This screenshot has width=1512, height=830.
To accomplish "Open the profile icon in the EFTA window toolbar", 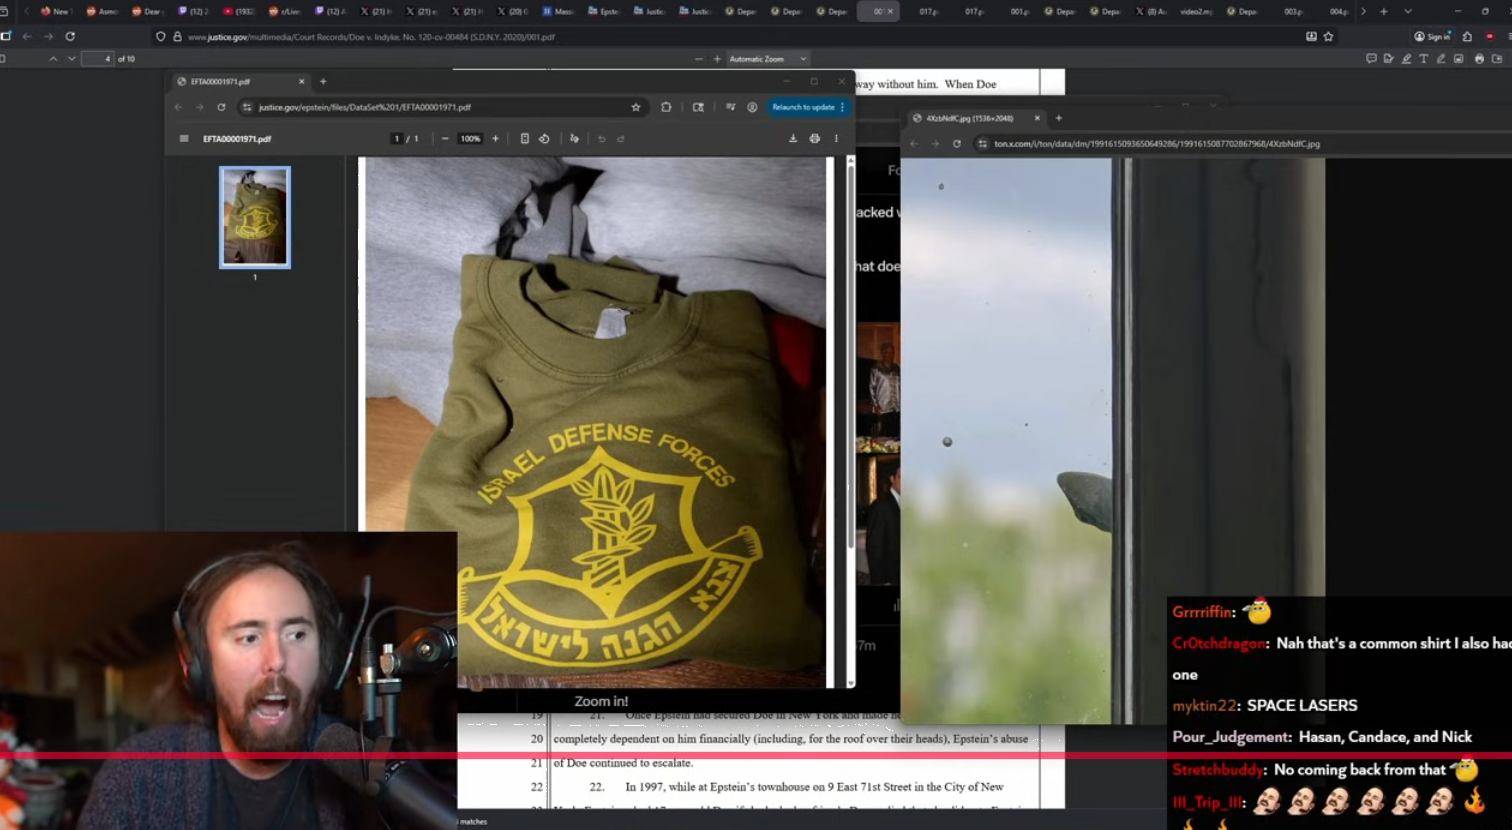I will click(752, 107).
